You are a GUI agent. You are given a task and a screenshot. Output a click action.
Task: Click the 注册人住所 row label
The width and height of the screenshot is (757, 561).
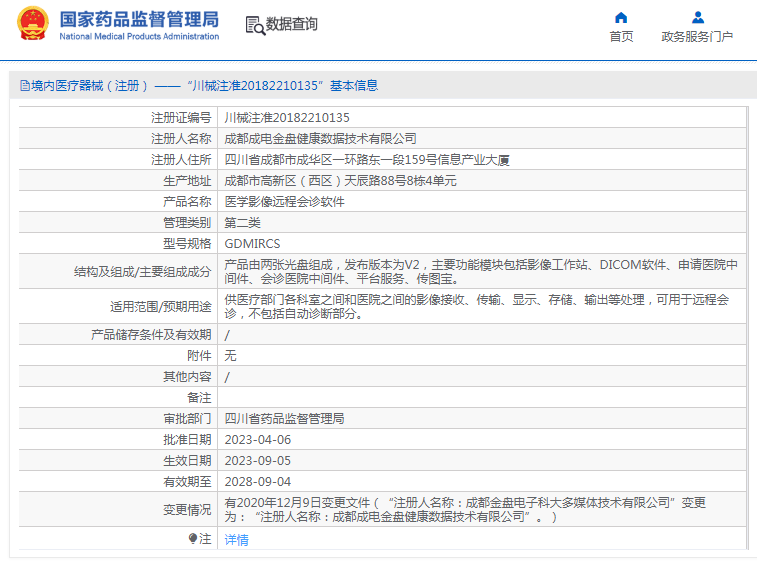[181, 160]
